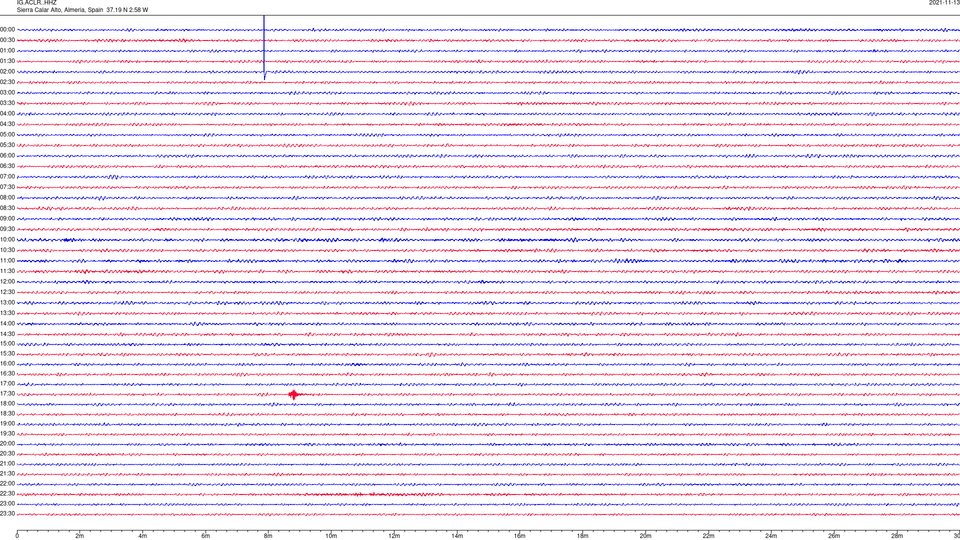Click the "2m" tick label on the time axis
The width and height of the screenshot is (960, 540).
point(80,536)
